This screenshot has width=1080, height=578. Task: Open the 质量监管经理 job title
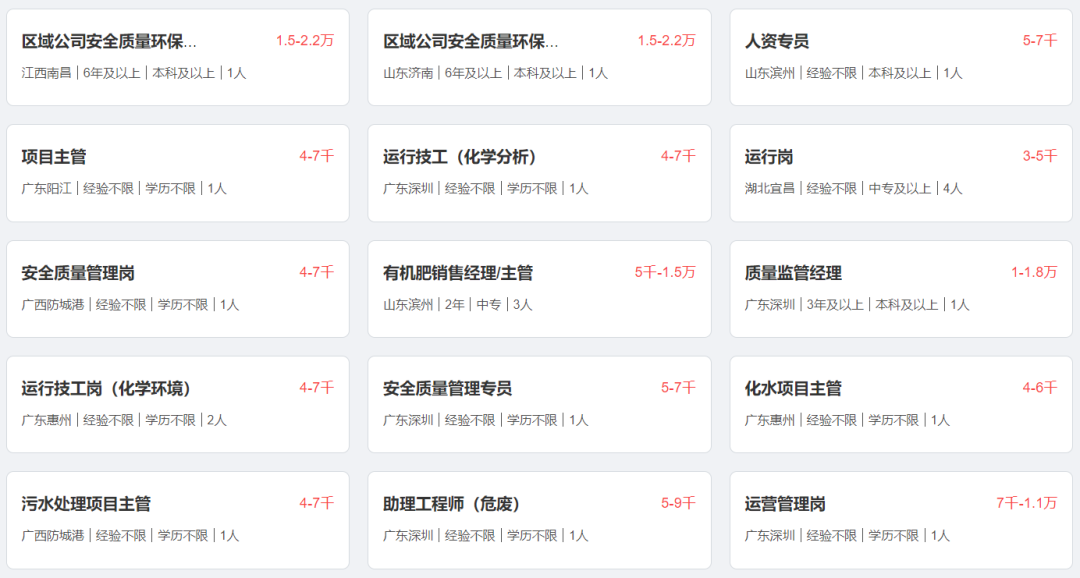pyautogui.click(x=793, y=273)
